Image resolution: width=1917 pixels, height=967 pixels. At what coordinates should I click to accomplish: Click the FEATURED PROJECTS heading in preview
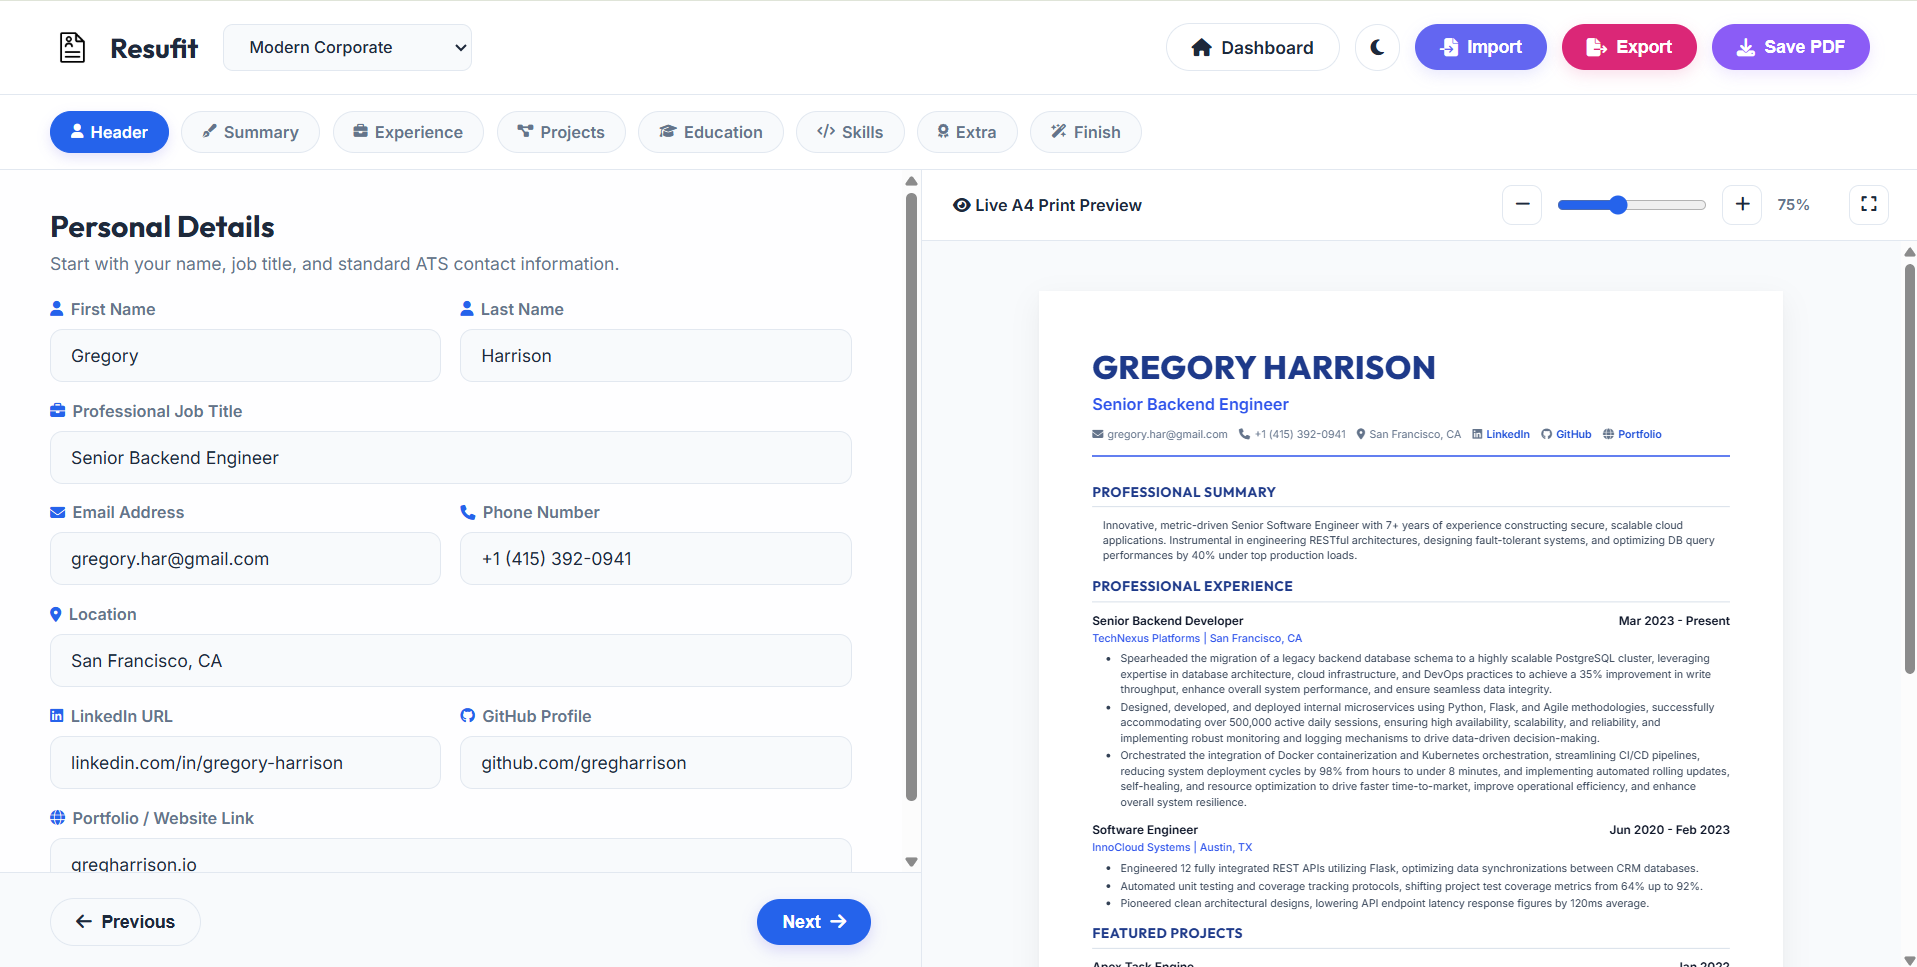pos(1167,933)
